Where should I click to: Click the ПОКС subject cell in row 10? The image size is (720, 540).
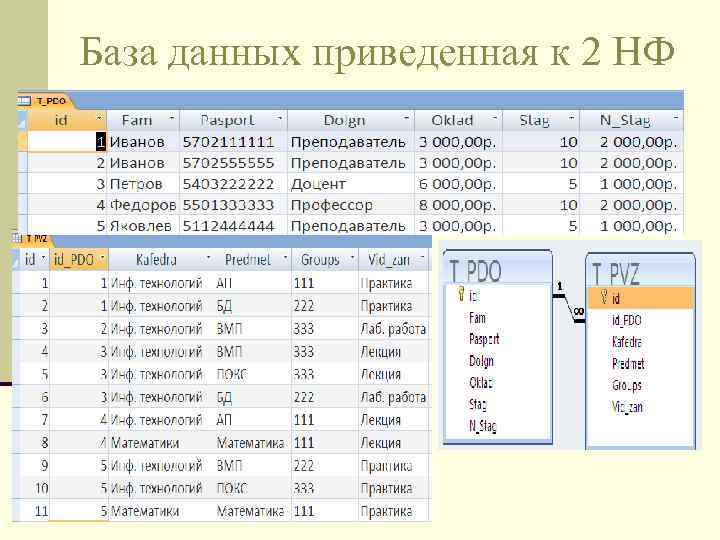coord(253,488)
